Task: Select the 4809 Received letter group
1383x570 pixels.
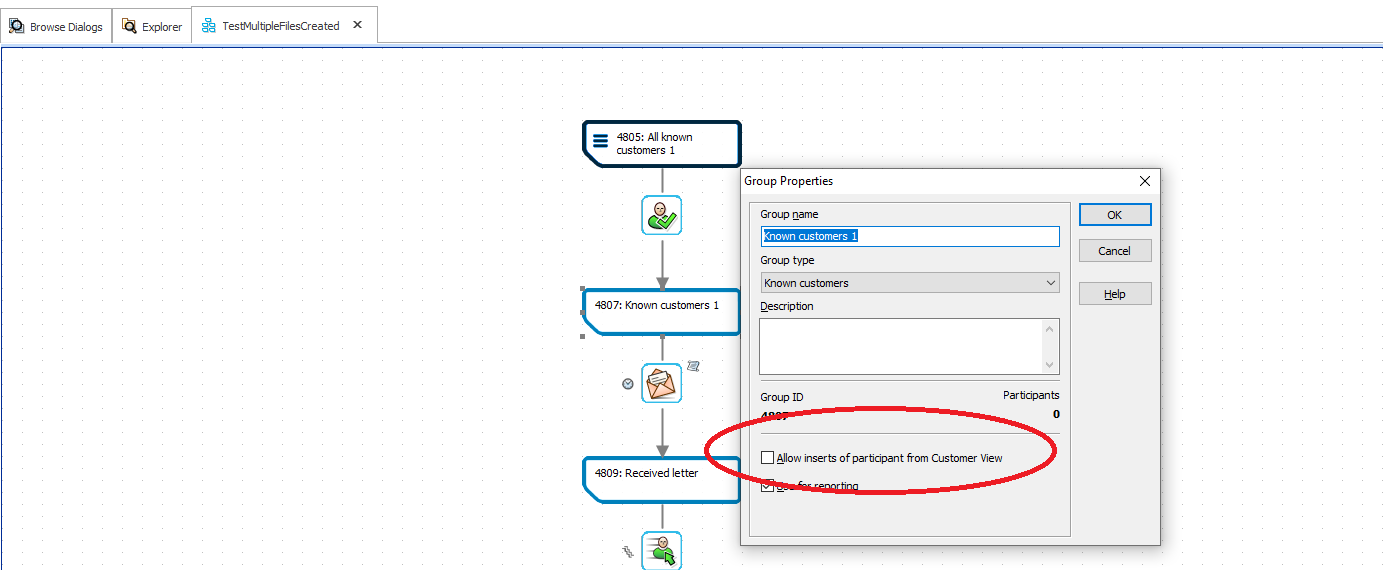Action: tap(662, 479)
